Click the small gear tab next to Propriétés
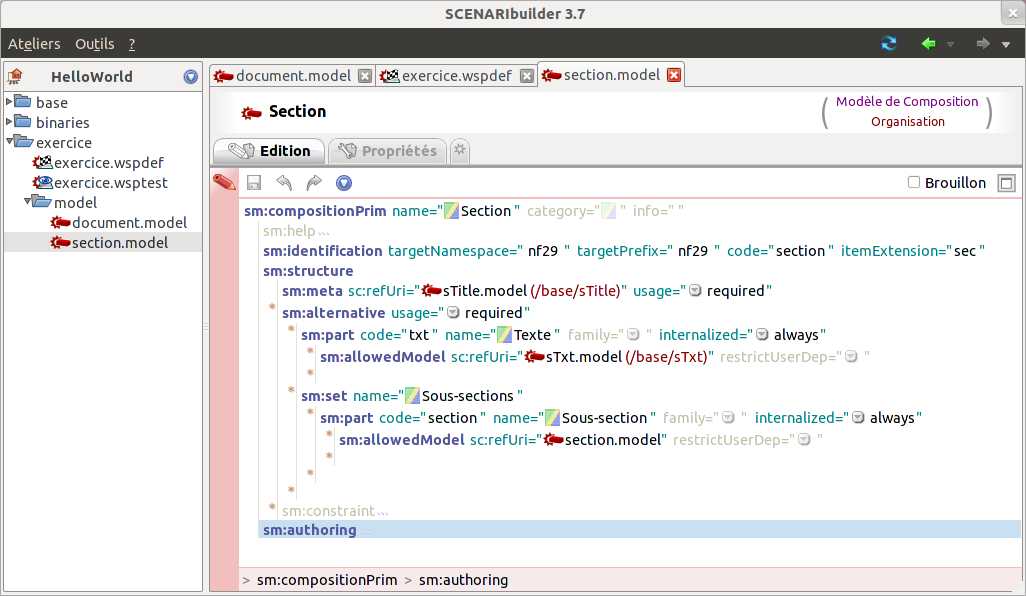The width and height of the screenshot is (1026, 596). tap(460, 150)
